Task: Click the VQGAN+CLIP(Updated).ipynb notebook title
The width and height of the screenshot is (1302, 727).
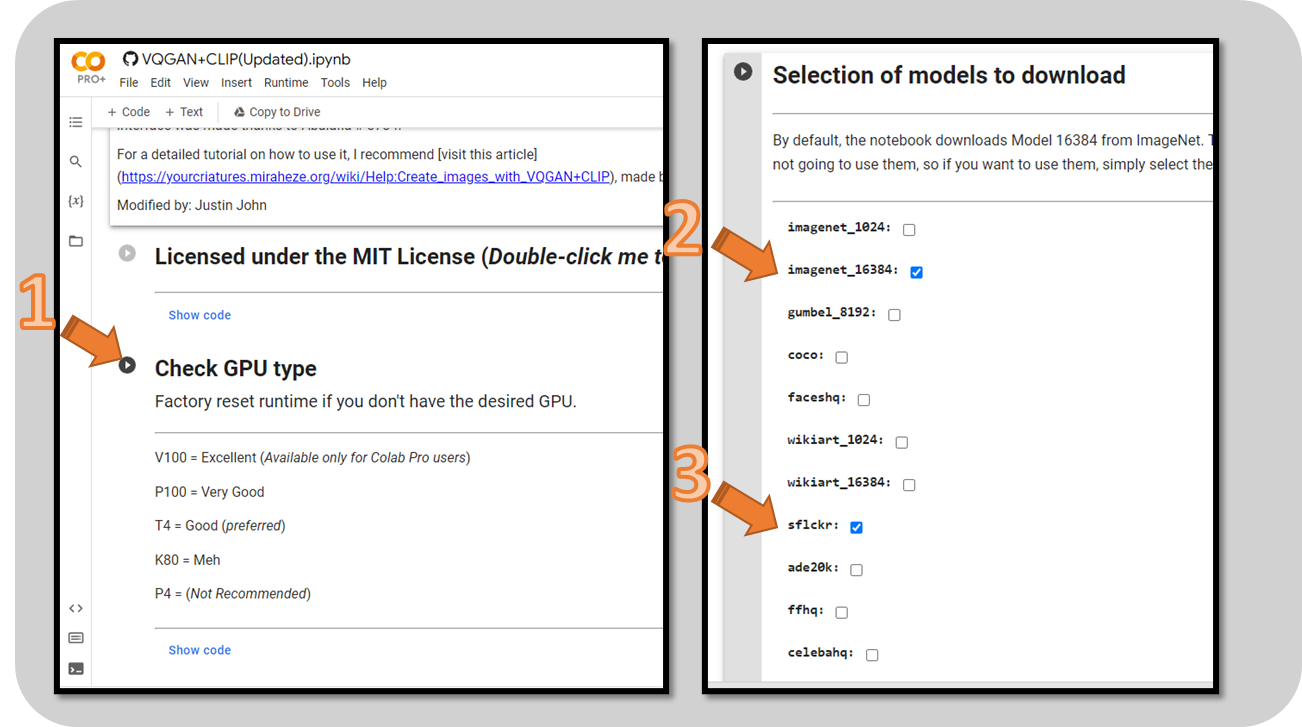Action: click(246, 59)
